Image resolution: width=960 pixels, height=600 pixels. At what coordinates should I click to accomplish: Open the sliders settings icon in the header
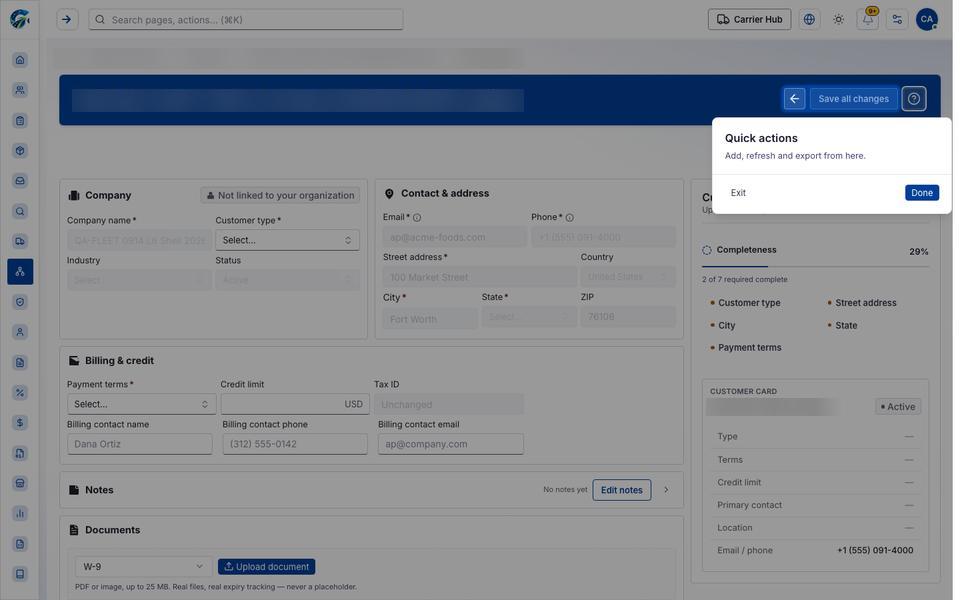897,20
